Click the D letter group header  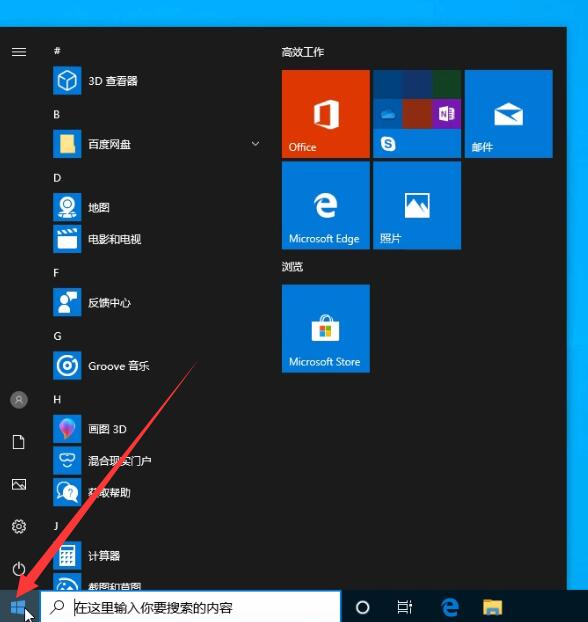click(57, 178)
